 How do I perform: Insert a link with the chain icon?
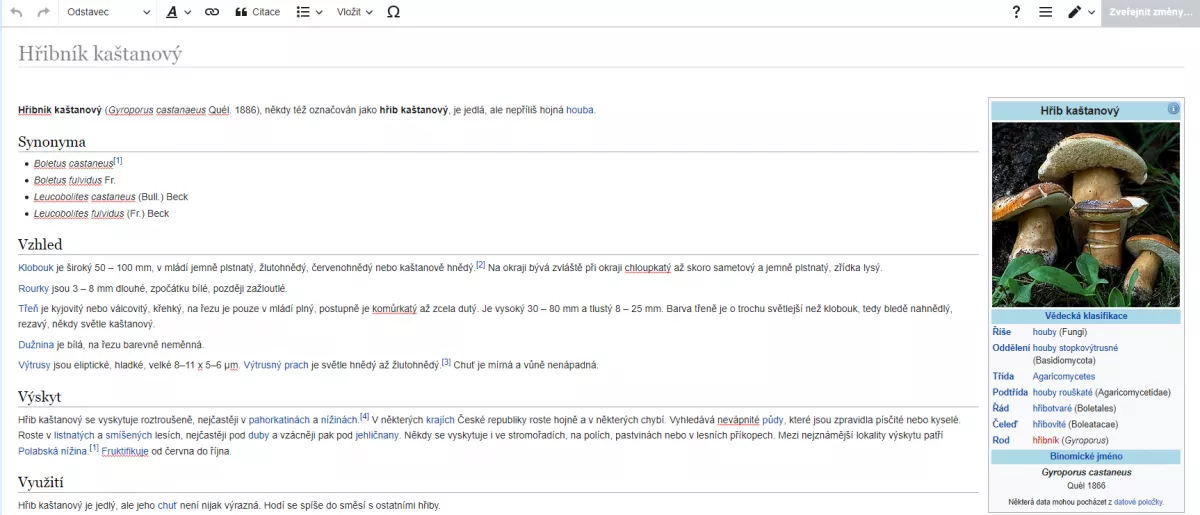pos(211,12)
